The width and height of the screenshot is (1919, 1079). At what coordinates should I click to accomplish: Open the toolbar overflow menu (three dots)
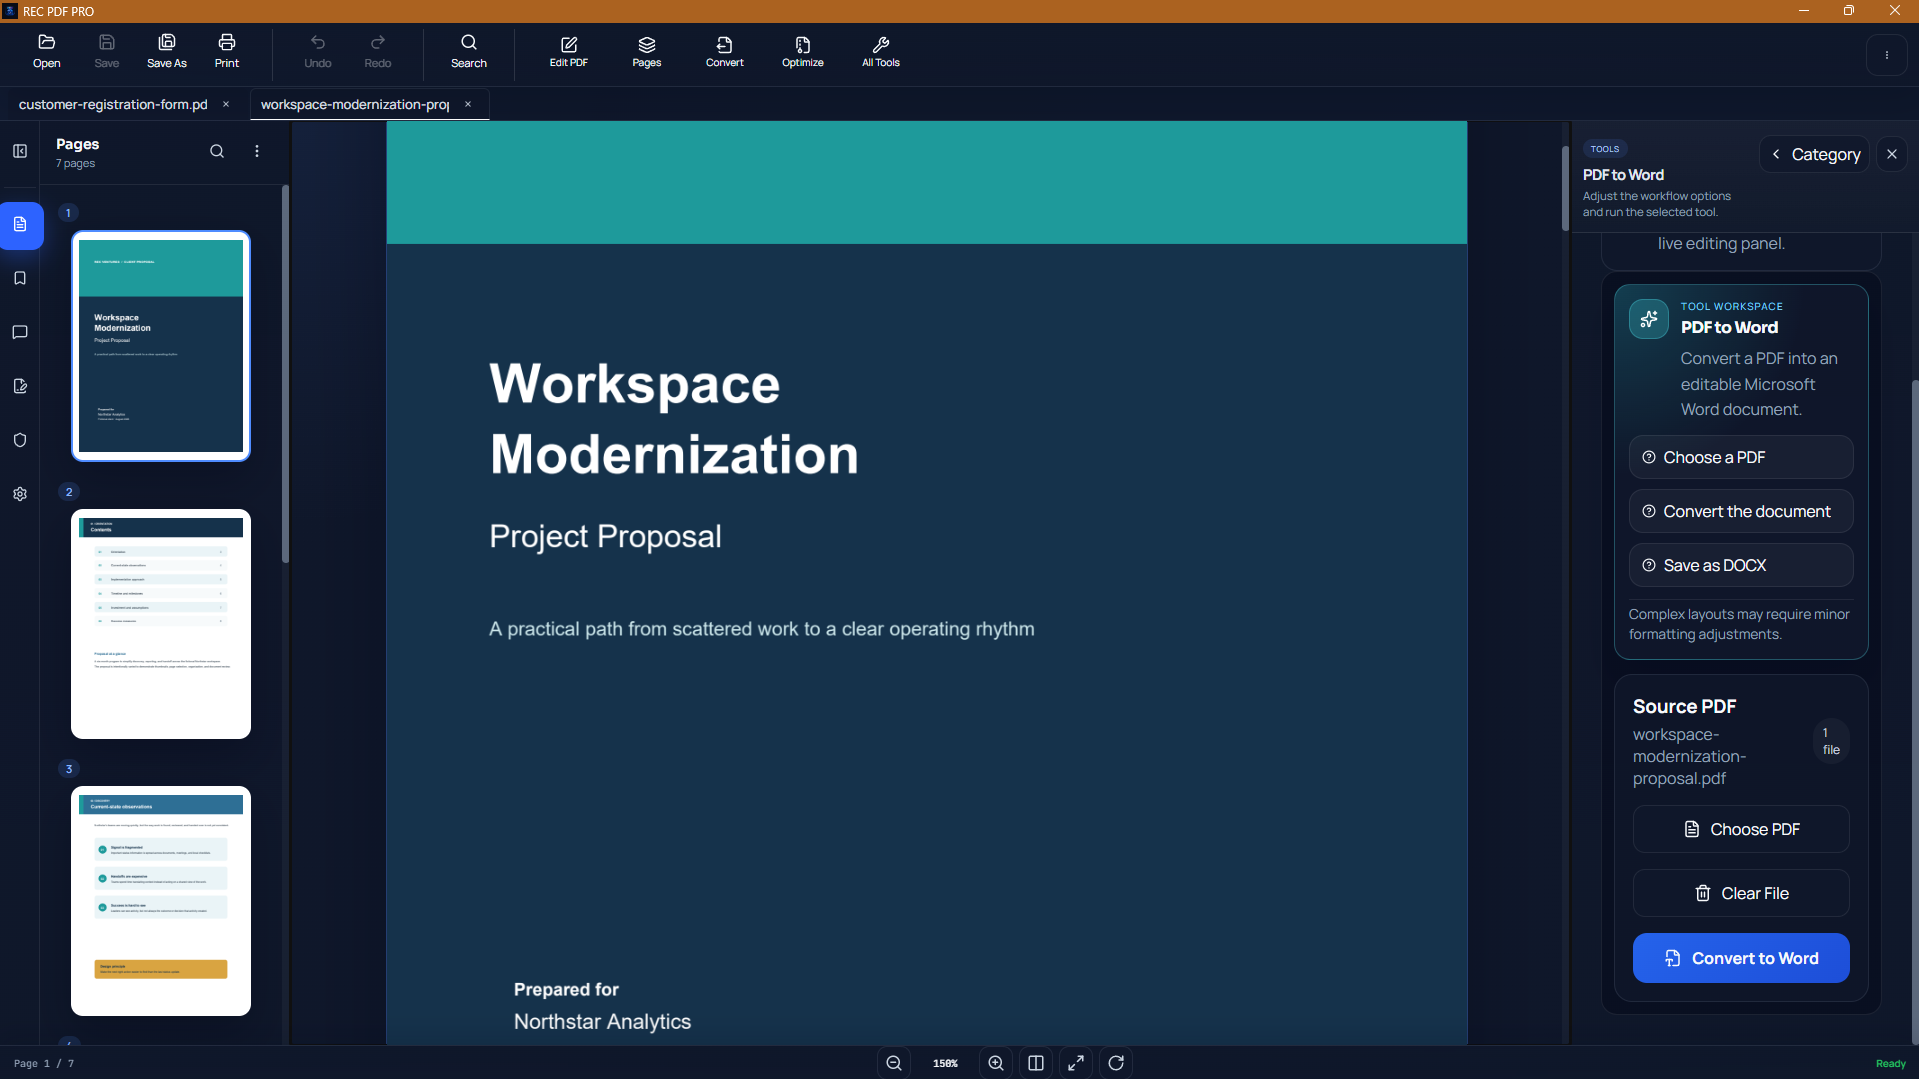[1887, 55]
